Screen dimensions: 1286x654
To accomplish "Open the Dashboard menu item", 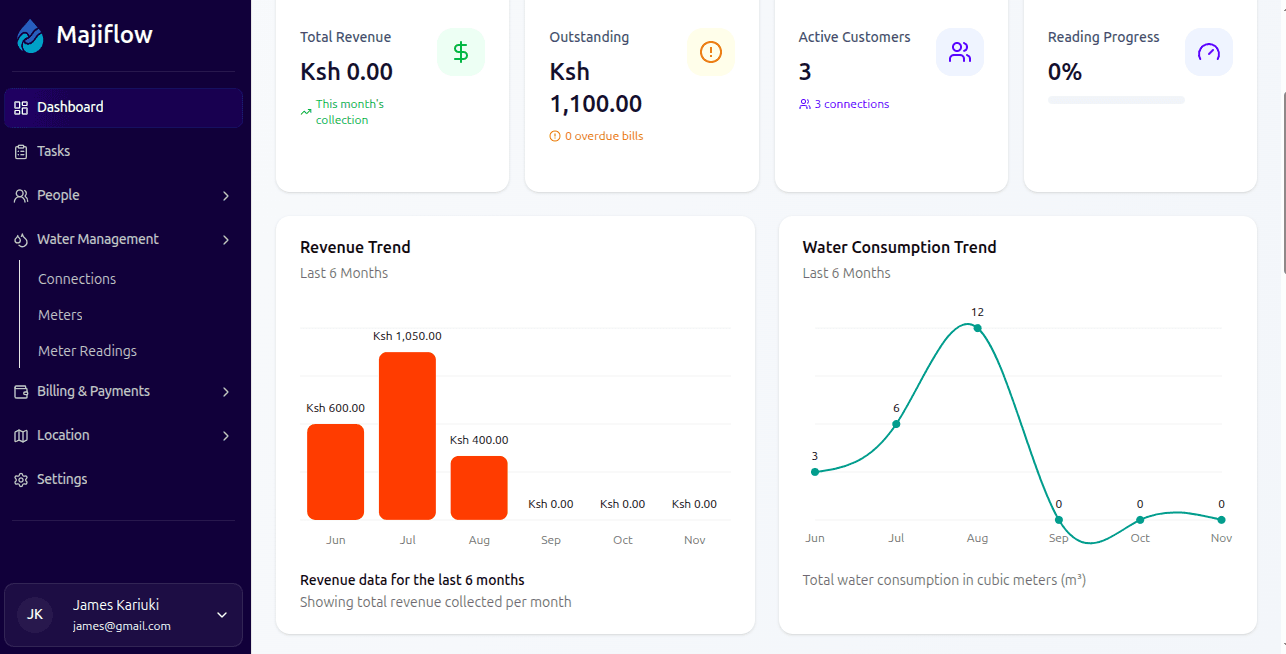I will click(70, 107).
